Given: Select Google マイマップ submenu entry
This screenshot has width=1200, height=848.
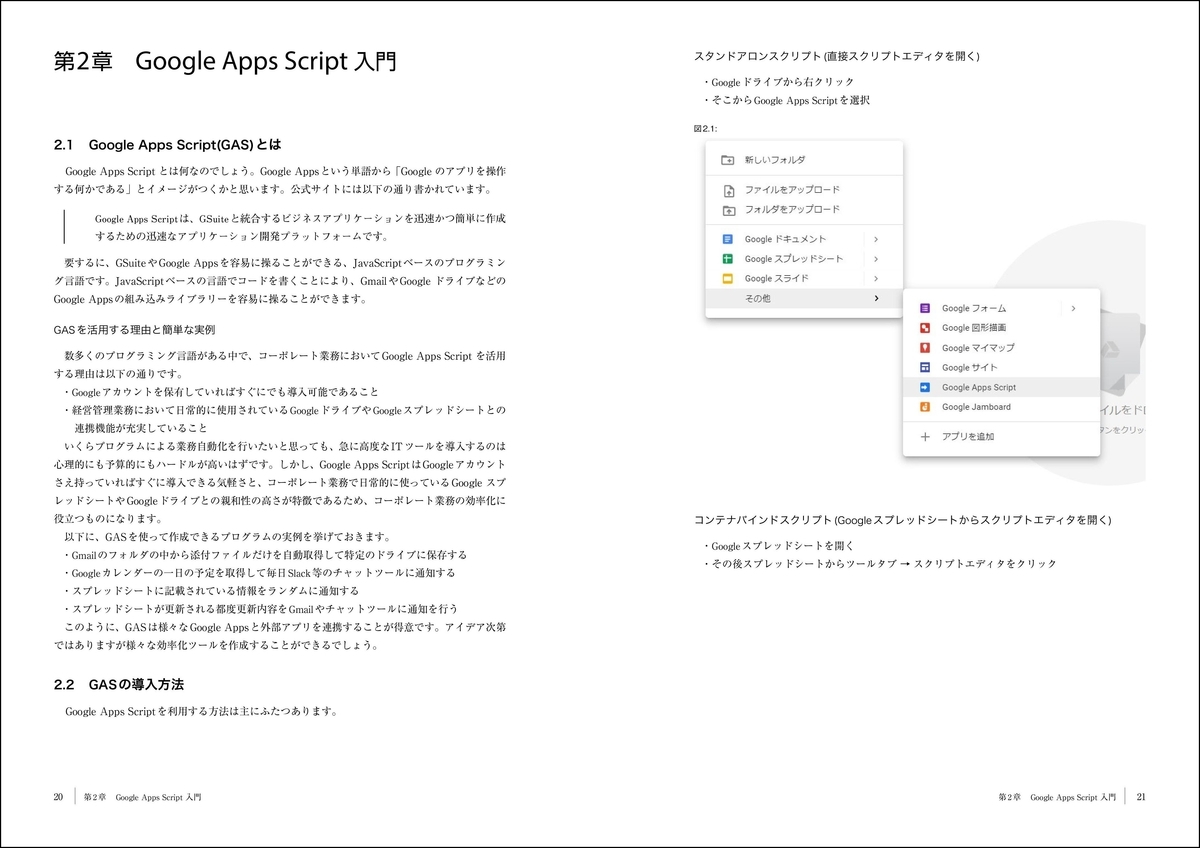Looking at the screenshot, I should click(1001, 348).
